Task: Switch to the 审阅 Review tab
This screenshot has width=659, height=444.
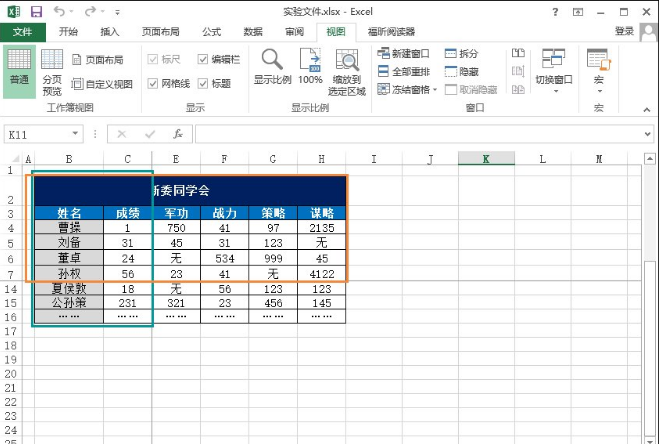Action: tap(294, 32)
